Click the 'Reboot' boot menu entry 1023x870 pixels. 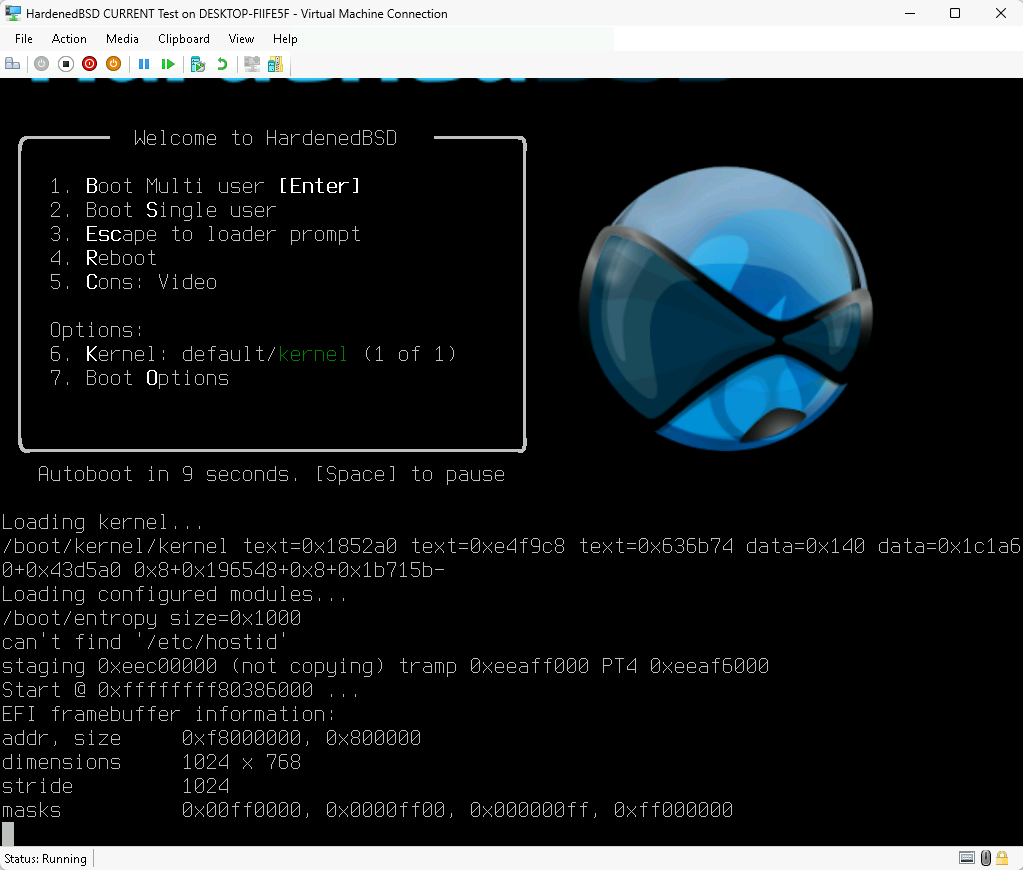click(x=103, y=258)
